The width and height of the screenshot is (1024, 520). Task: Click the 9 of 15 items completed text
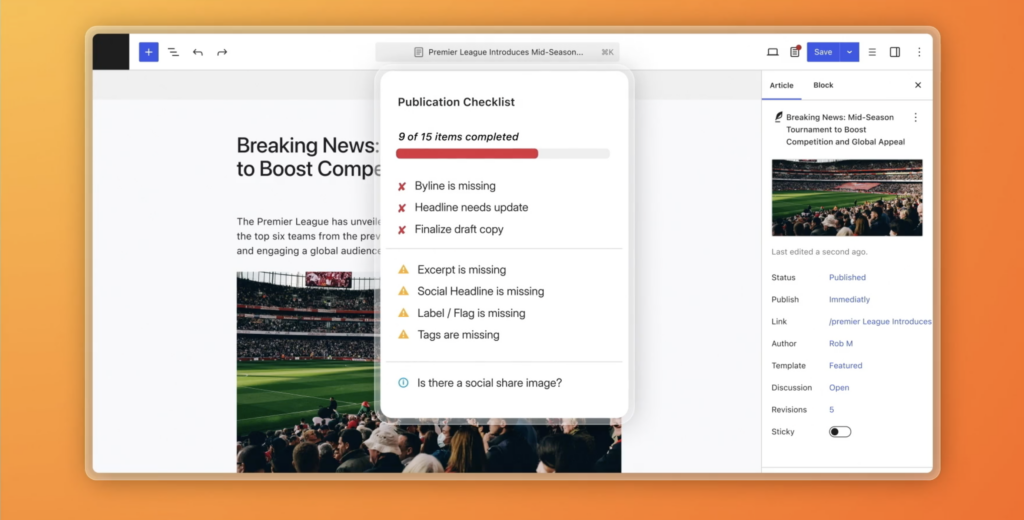tap(458, 137)
